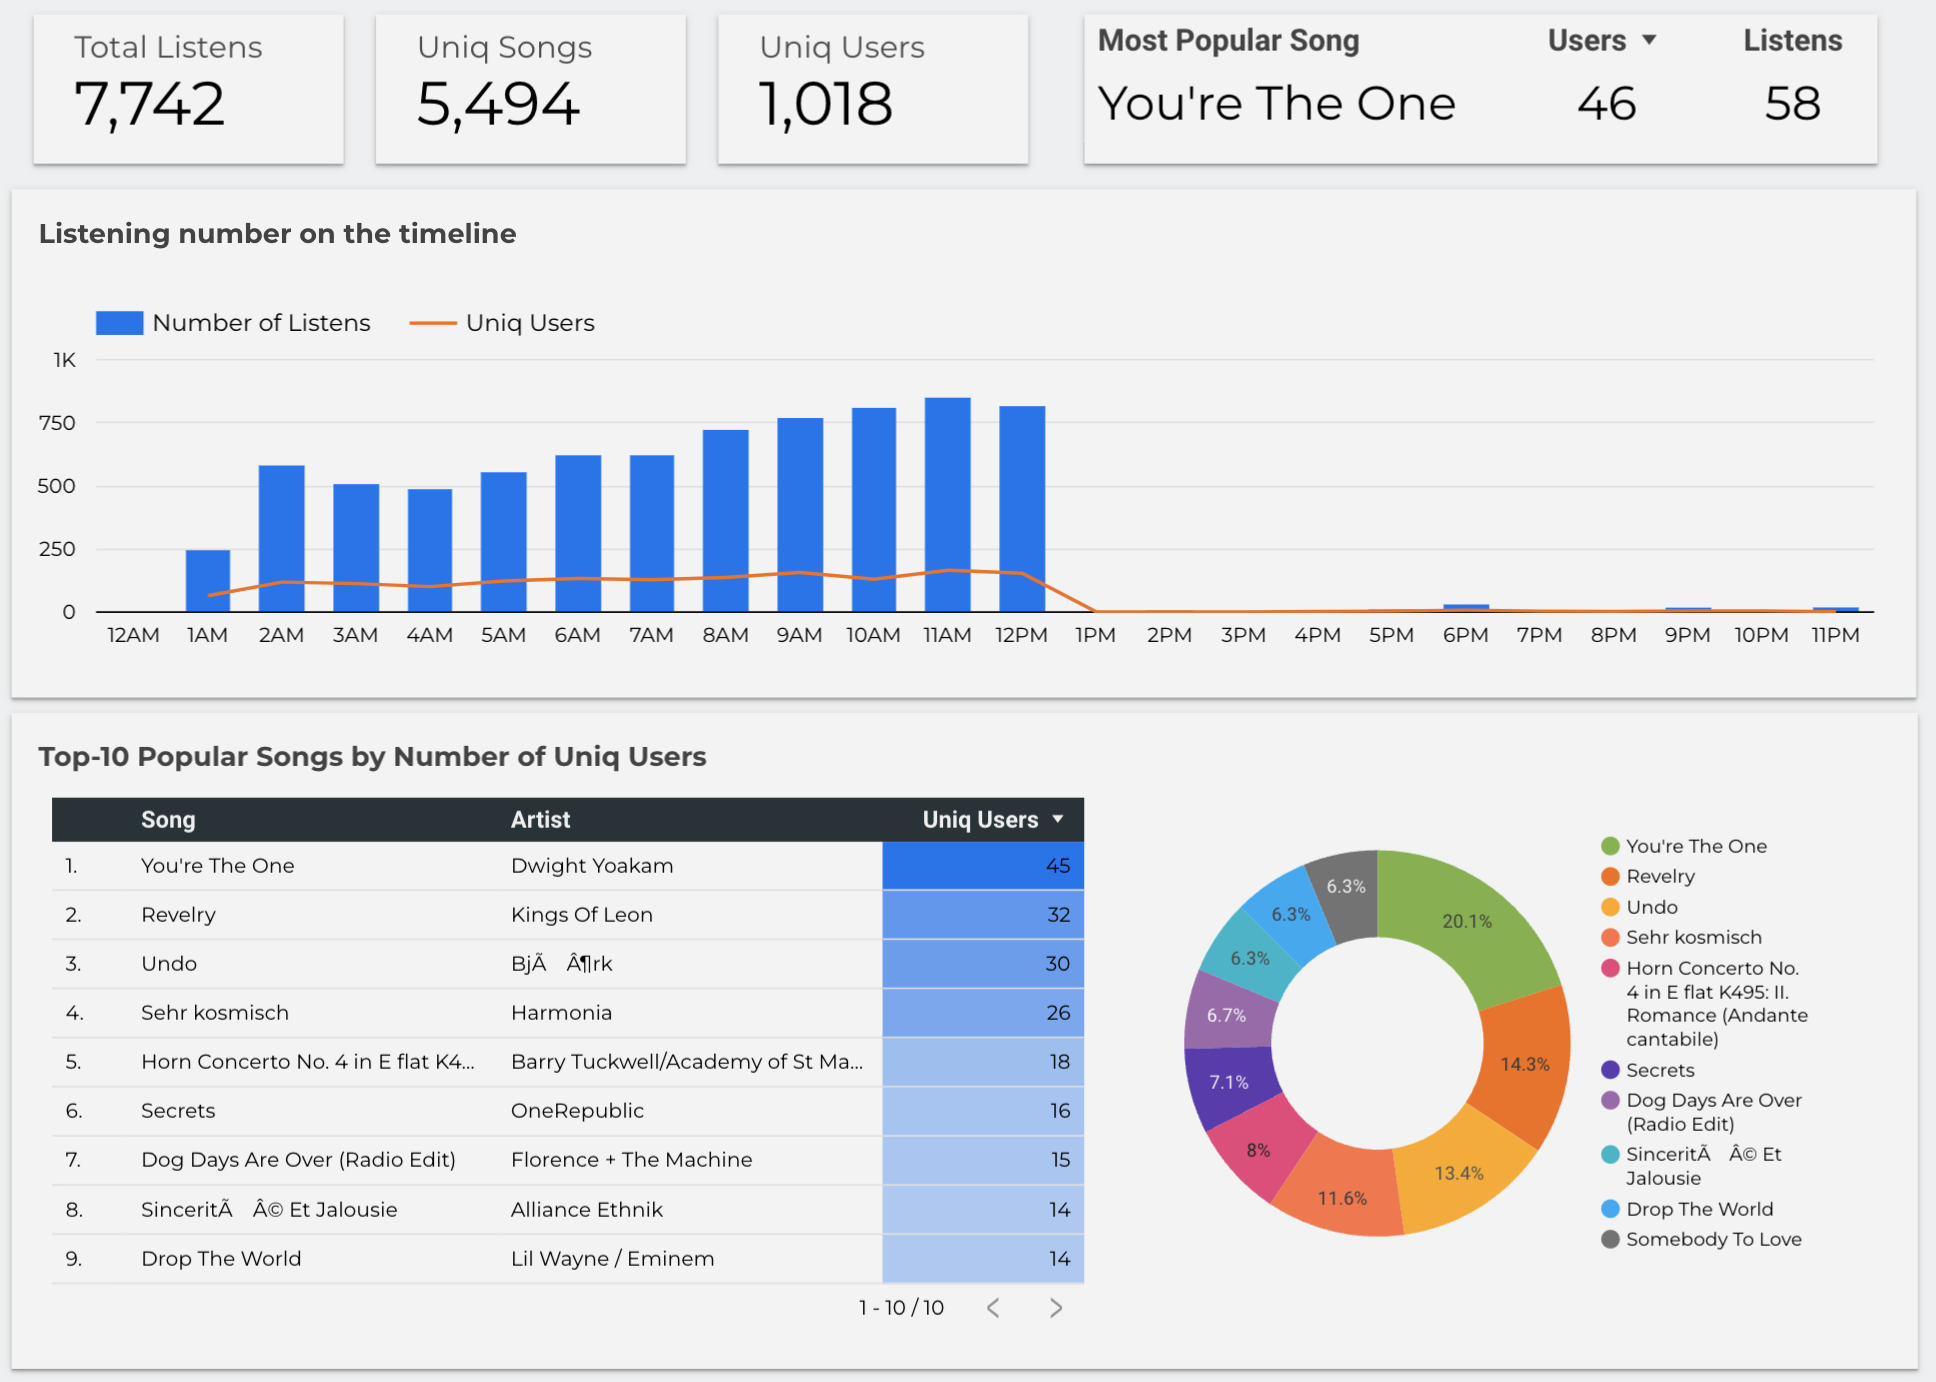Click the 5AM bar in timeline chart

504,542
